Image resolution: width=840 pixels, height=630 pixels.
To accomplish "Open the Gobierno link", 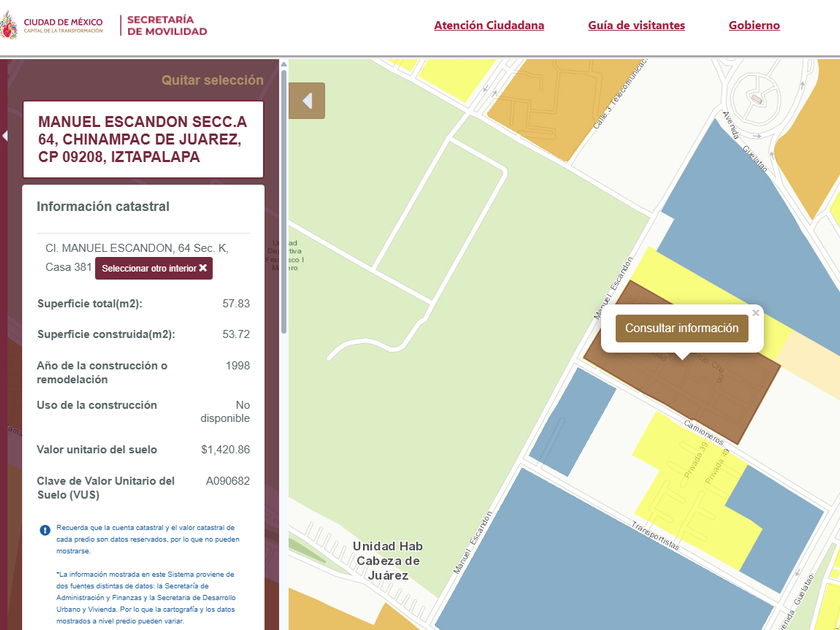I will pyautogui.click(x=754, y=25).
